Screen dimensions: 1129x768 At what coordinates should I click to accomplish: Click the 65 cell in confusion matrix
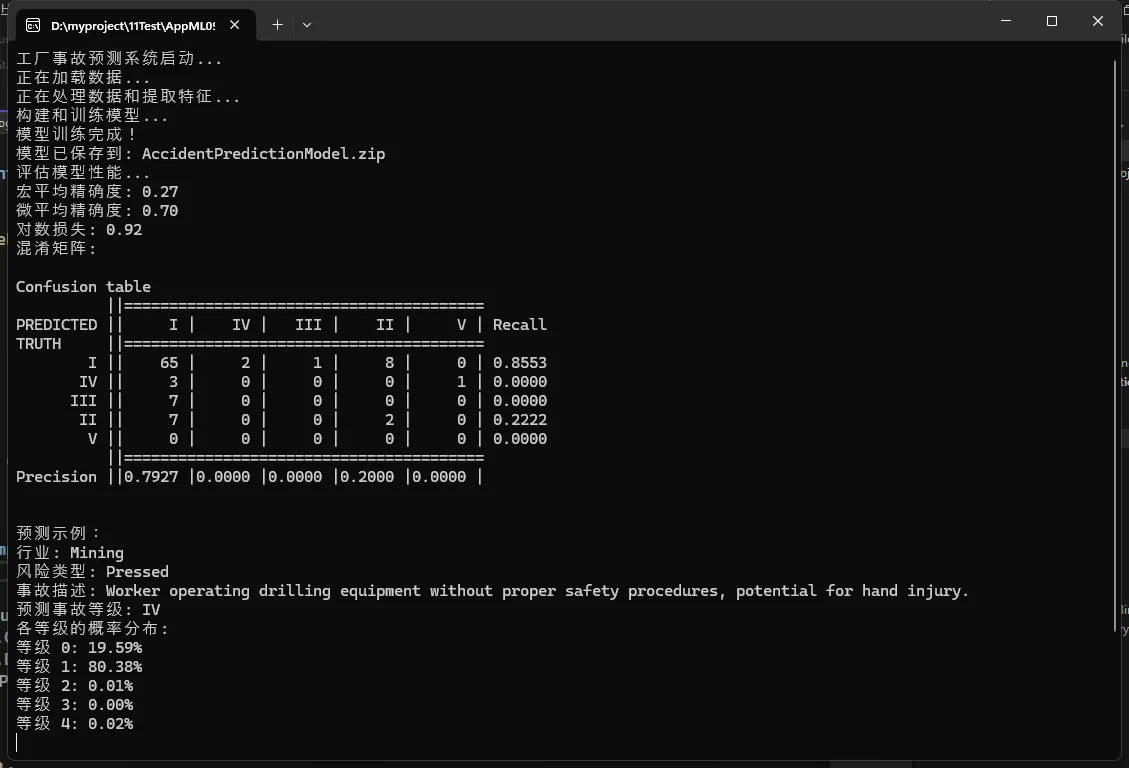point(168,363)
